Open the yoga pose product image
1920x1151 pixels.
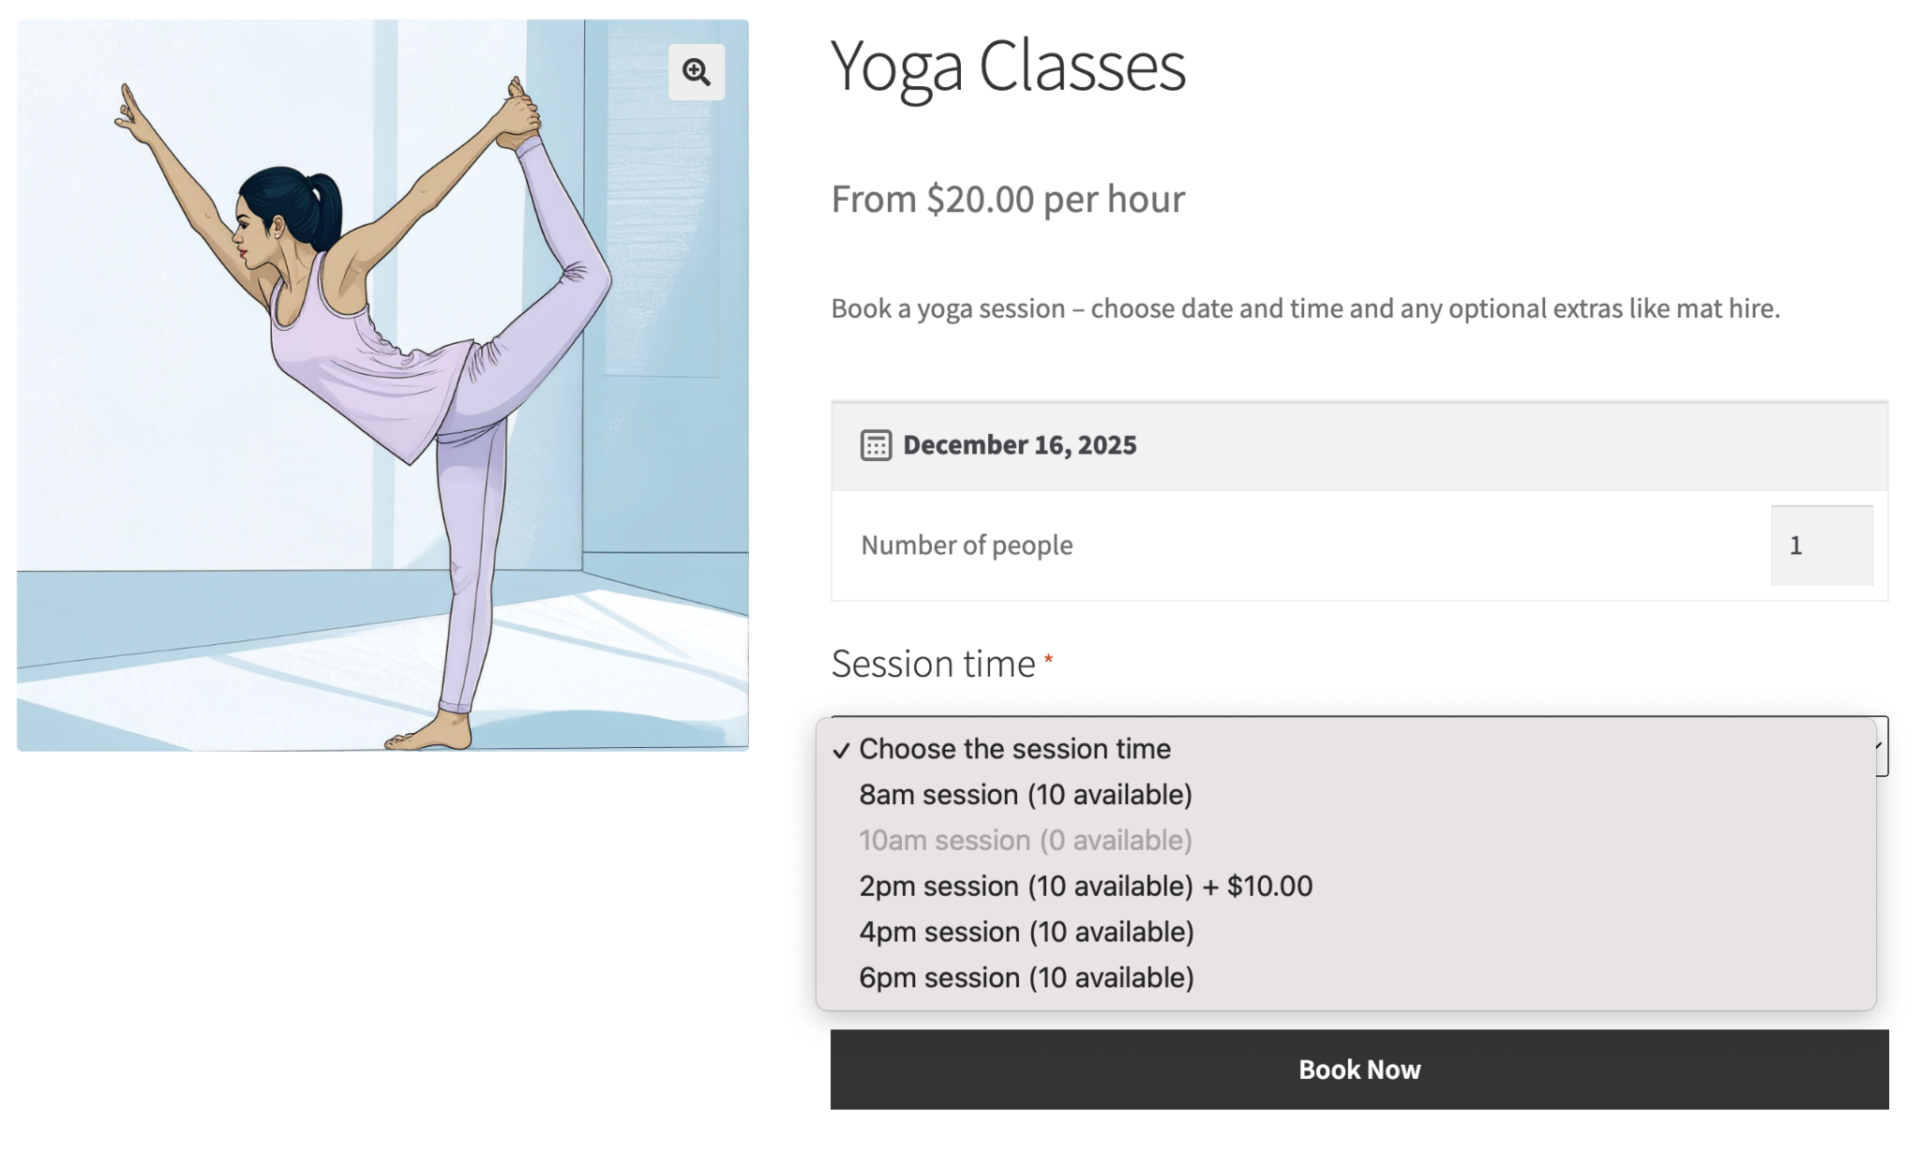tap(382, 385)
